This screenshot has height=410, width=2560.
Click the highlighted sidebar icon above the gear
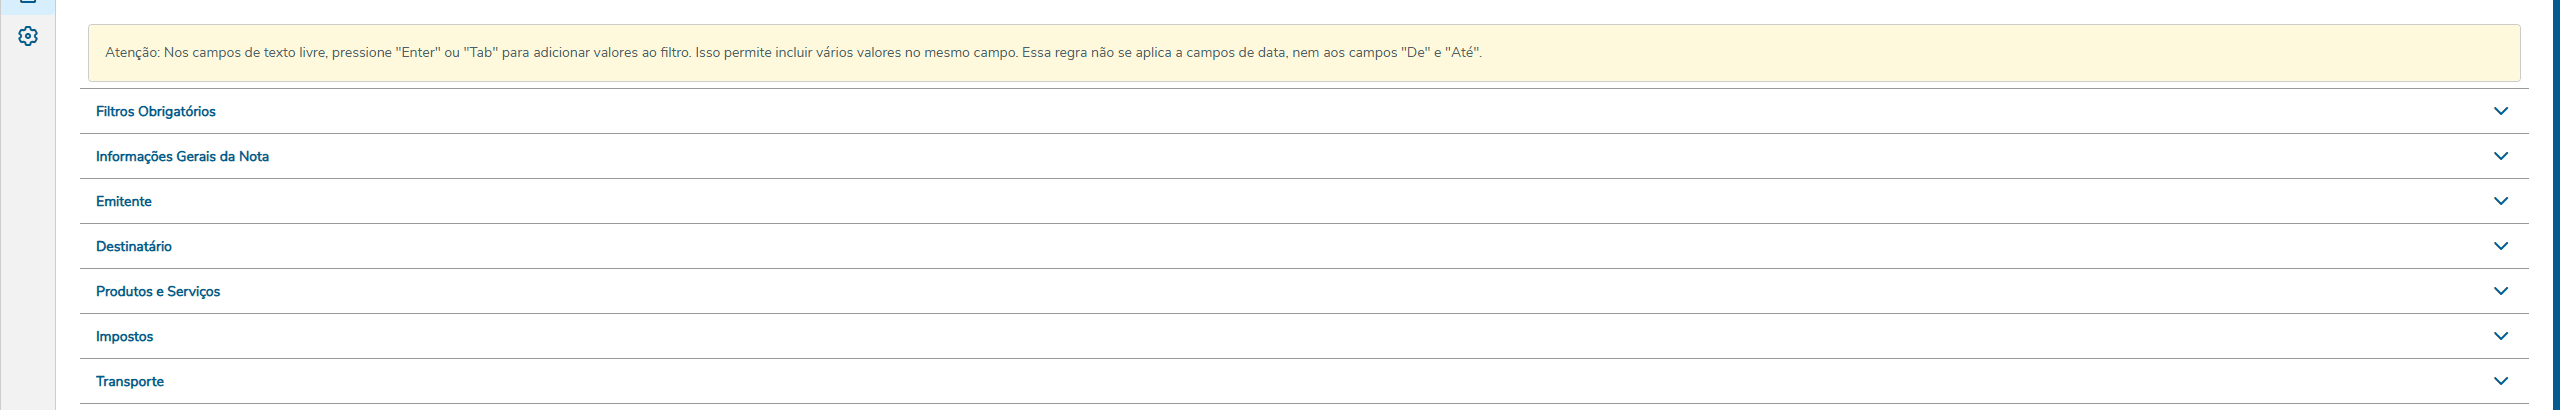coord(28,4)
